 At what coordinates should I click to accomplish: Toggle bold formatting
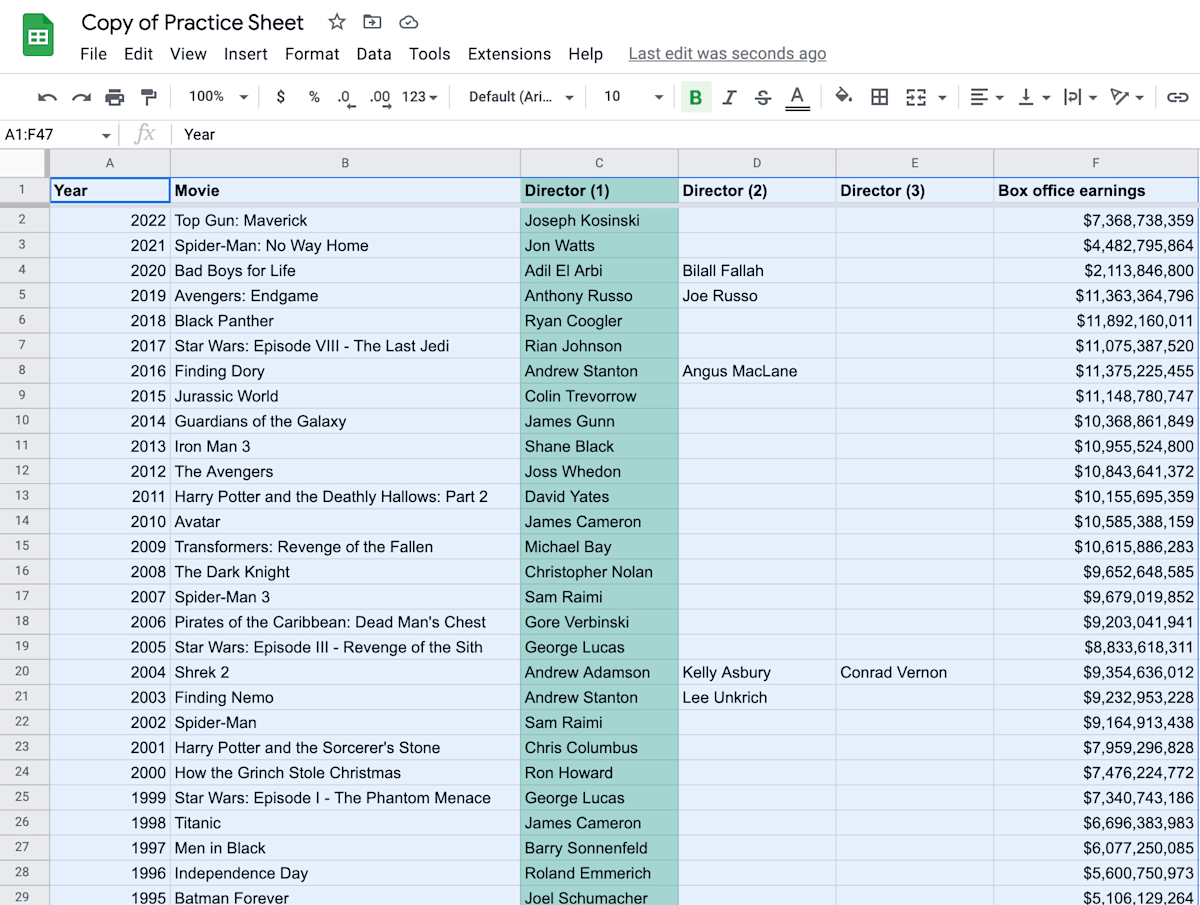point(695,97)
